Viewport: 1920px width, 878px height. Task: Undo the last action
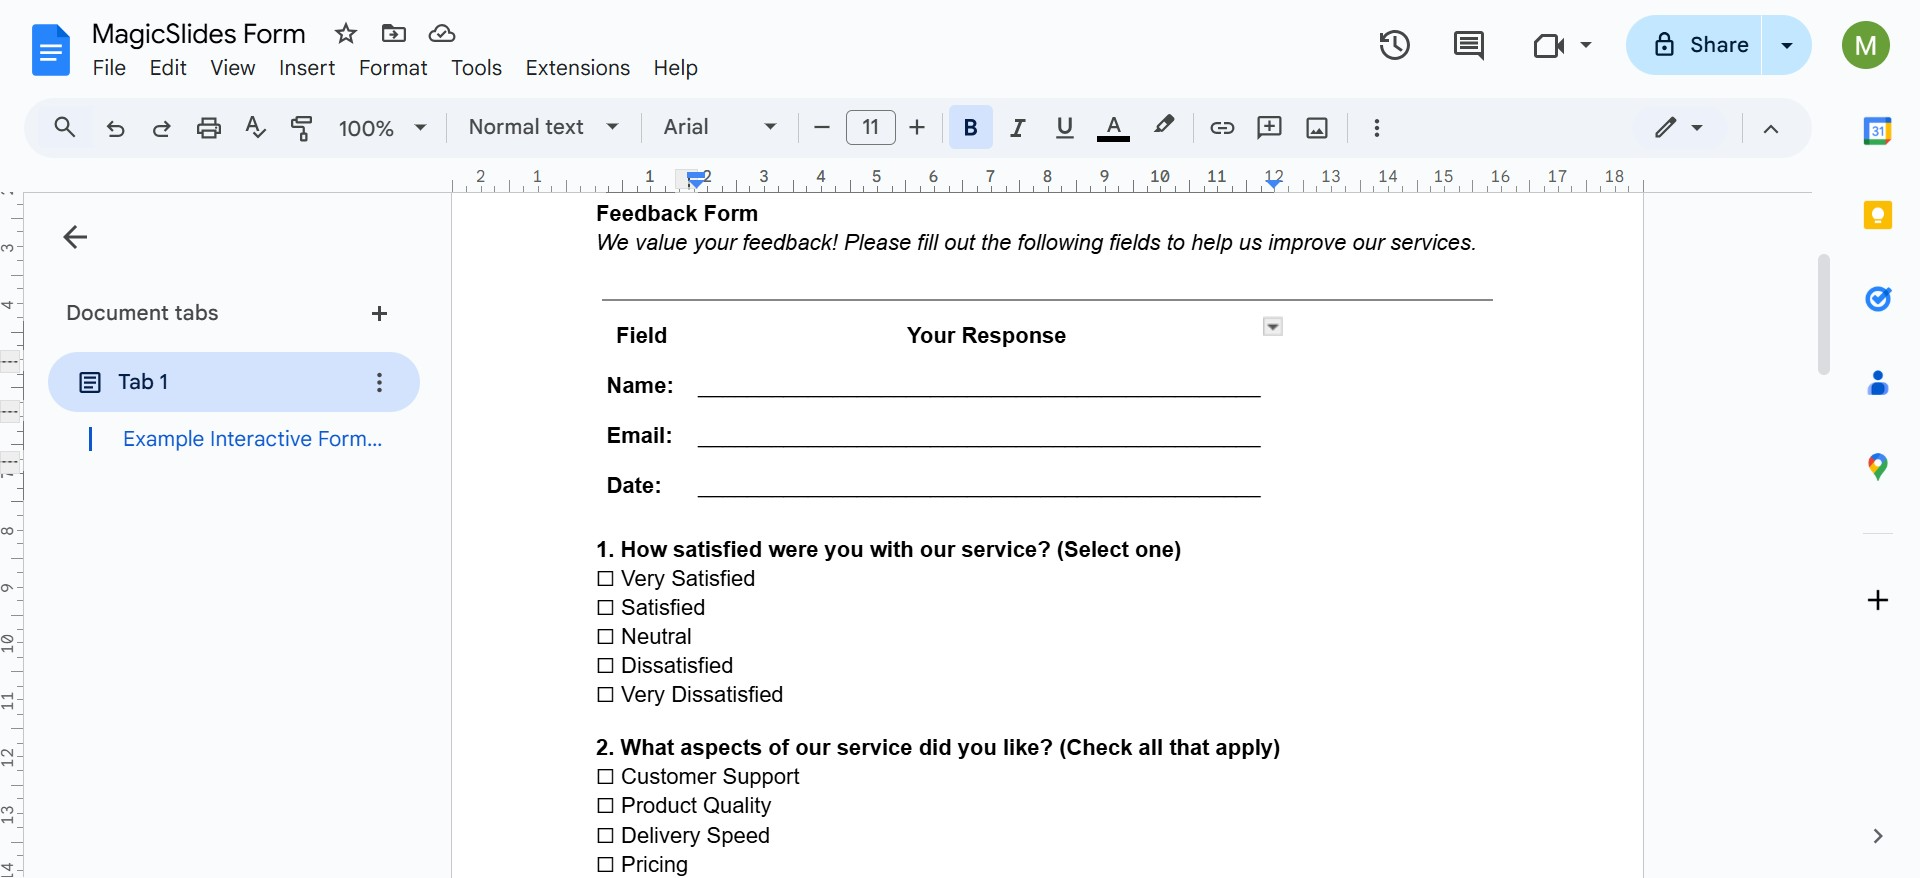pos(116,128)
